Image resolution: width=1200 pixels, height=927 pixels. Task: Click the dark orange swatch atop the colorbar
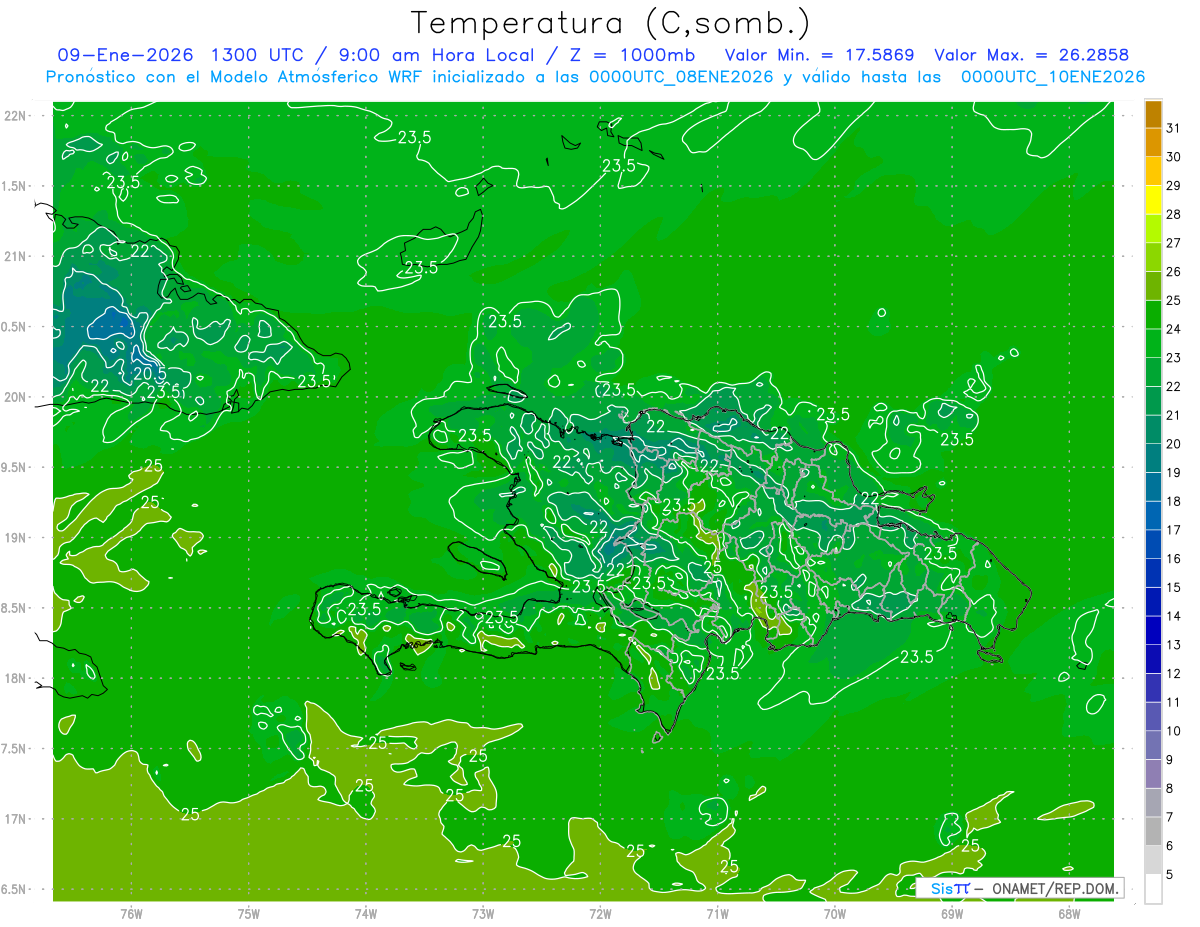pos(1153,116)
